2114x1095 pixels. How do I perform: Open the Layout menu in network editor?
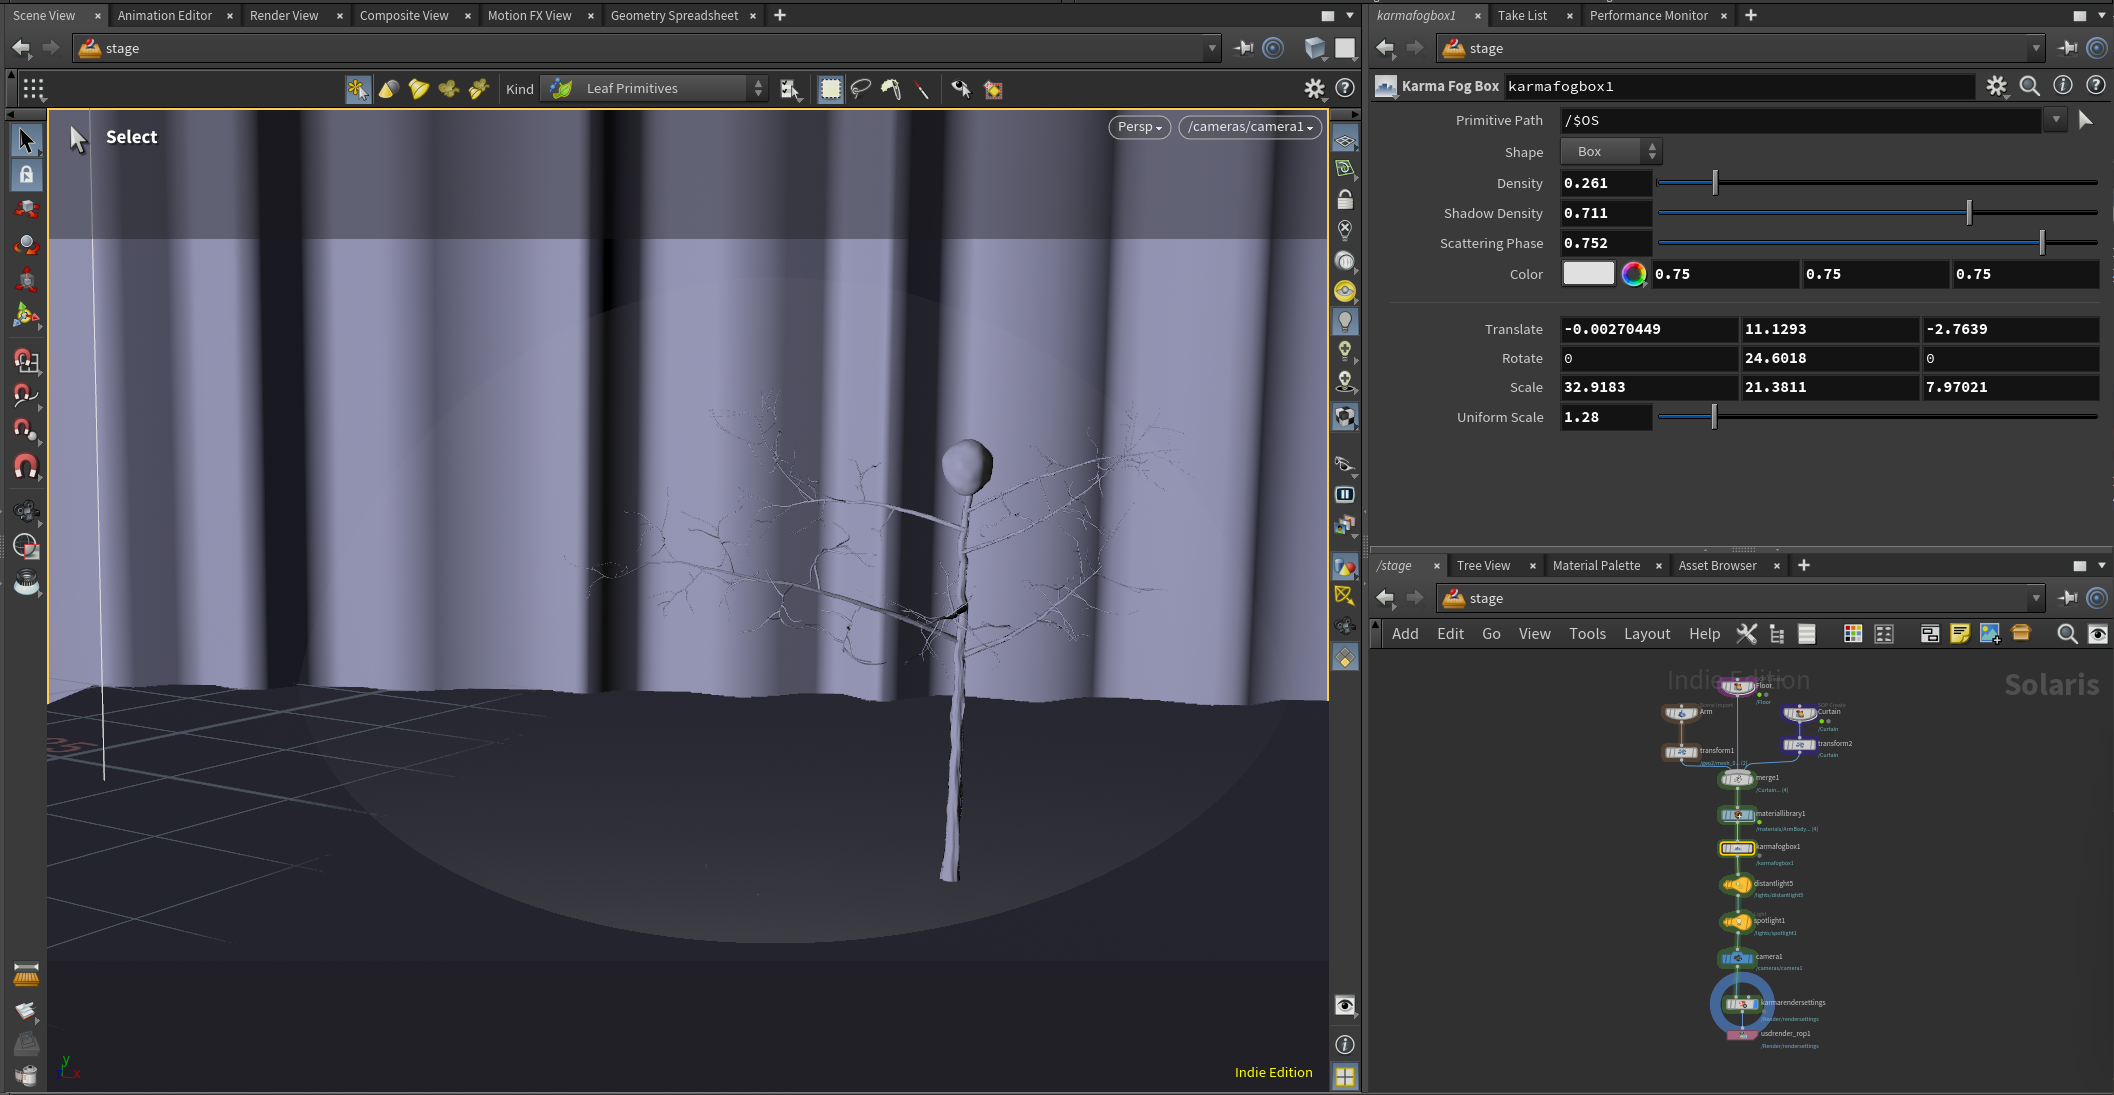pyautogui.click(x=1646, y=634)
